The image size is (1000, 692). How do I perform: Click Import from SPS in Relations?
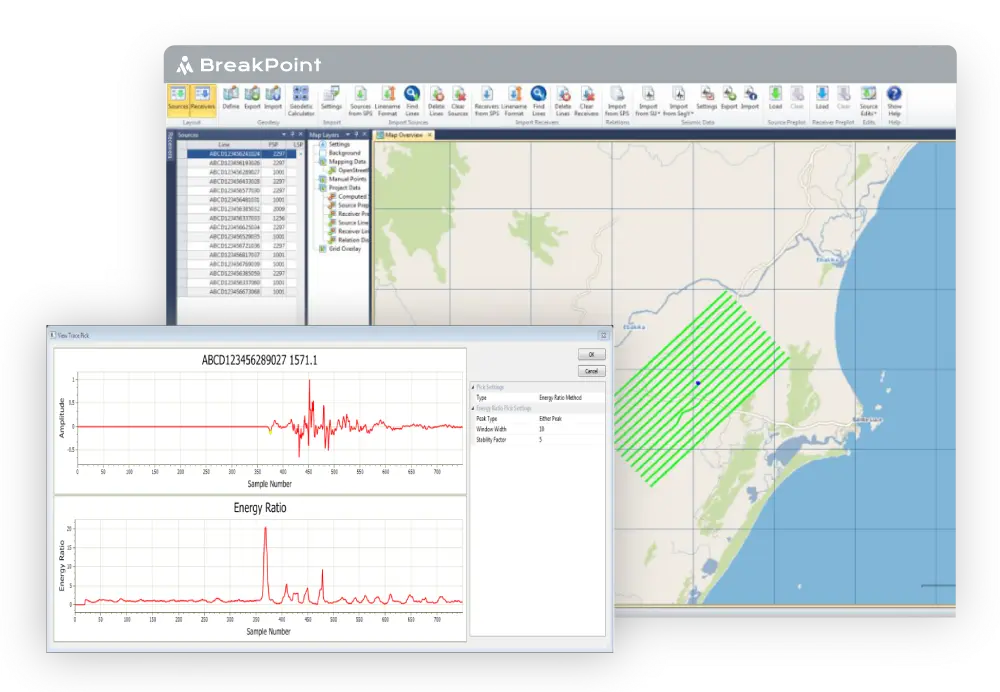point(617,101)
